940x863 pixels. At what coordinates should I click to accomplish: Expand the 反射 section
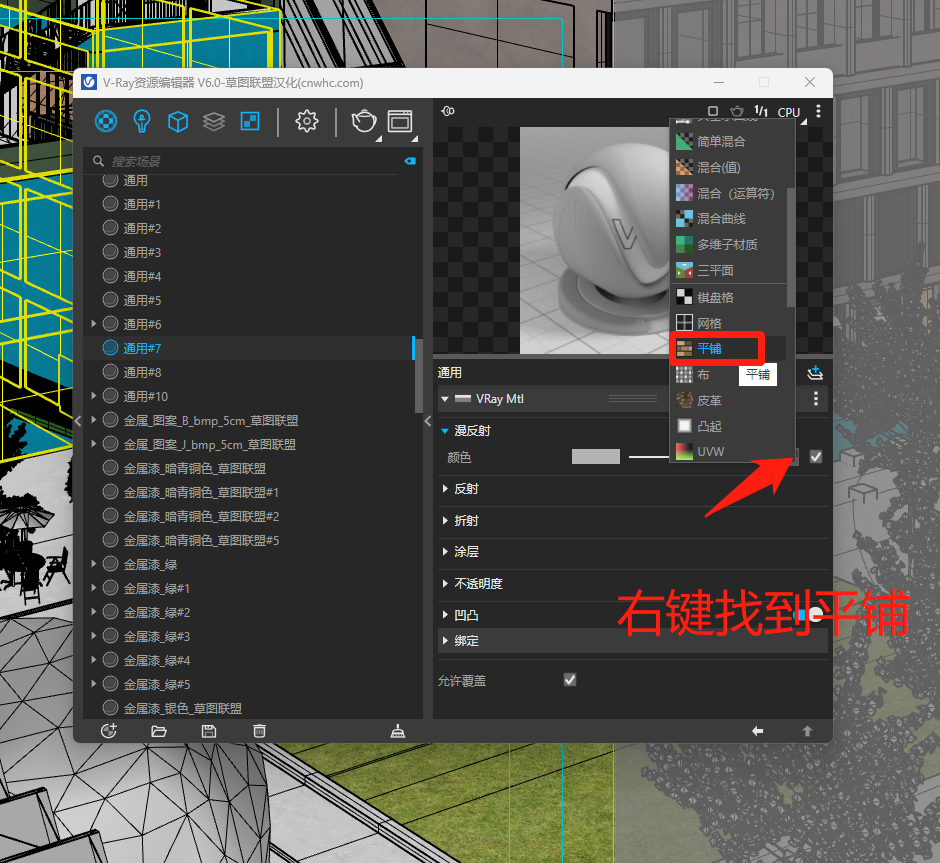445,488
